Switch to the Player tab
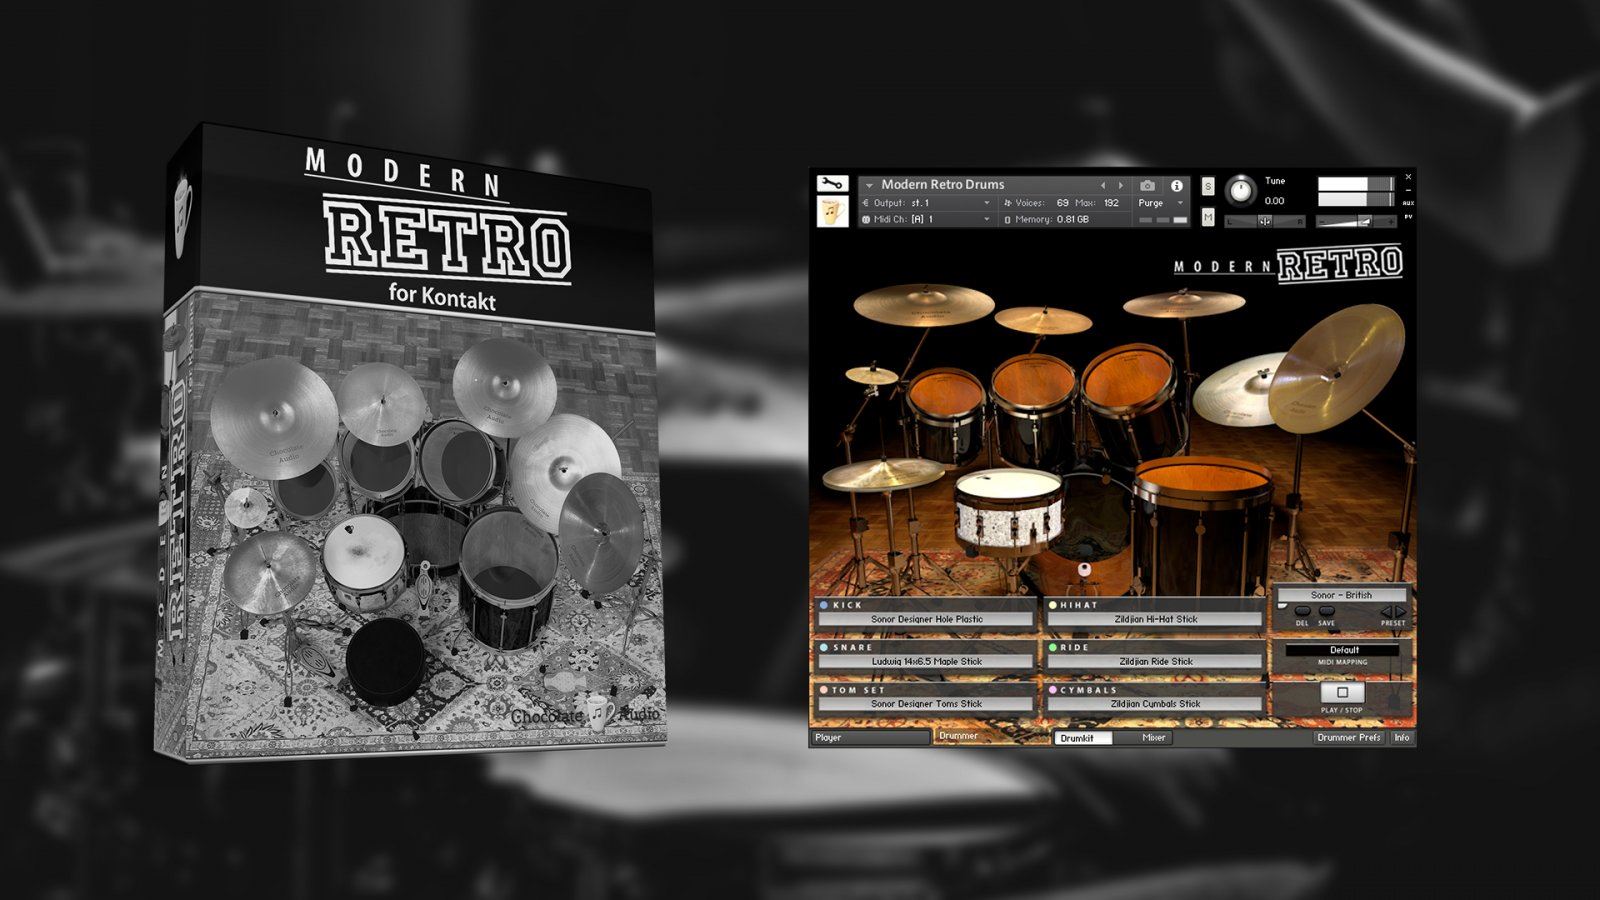Screen dimensions: 1600x900 point(870,738)
